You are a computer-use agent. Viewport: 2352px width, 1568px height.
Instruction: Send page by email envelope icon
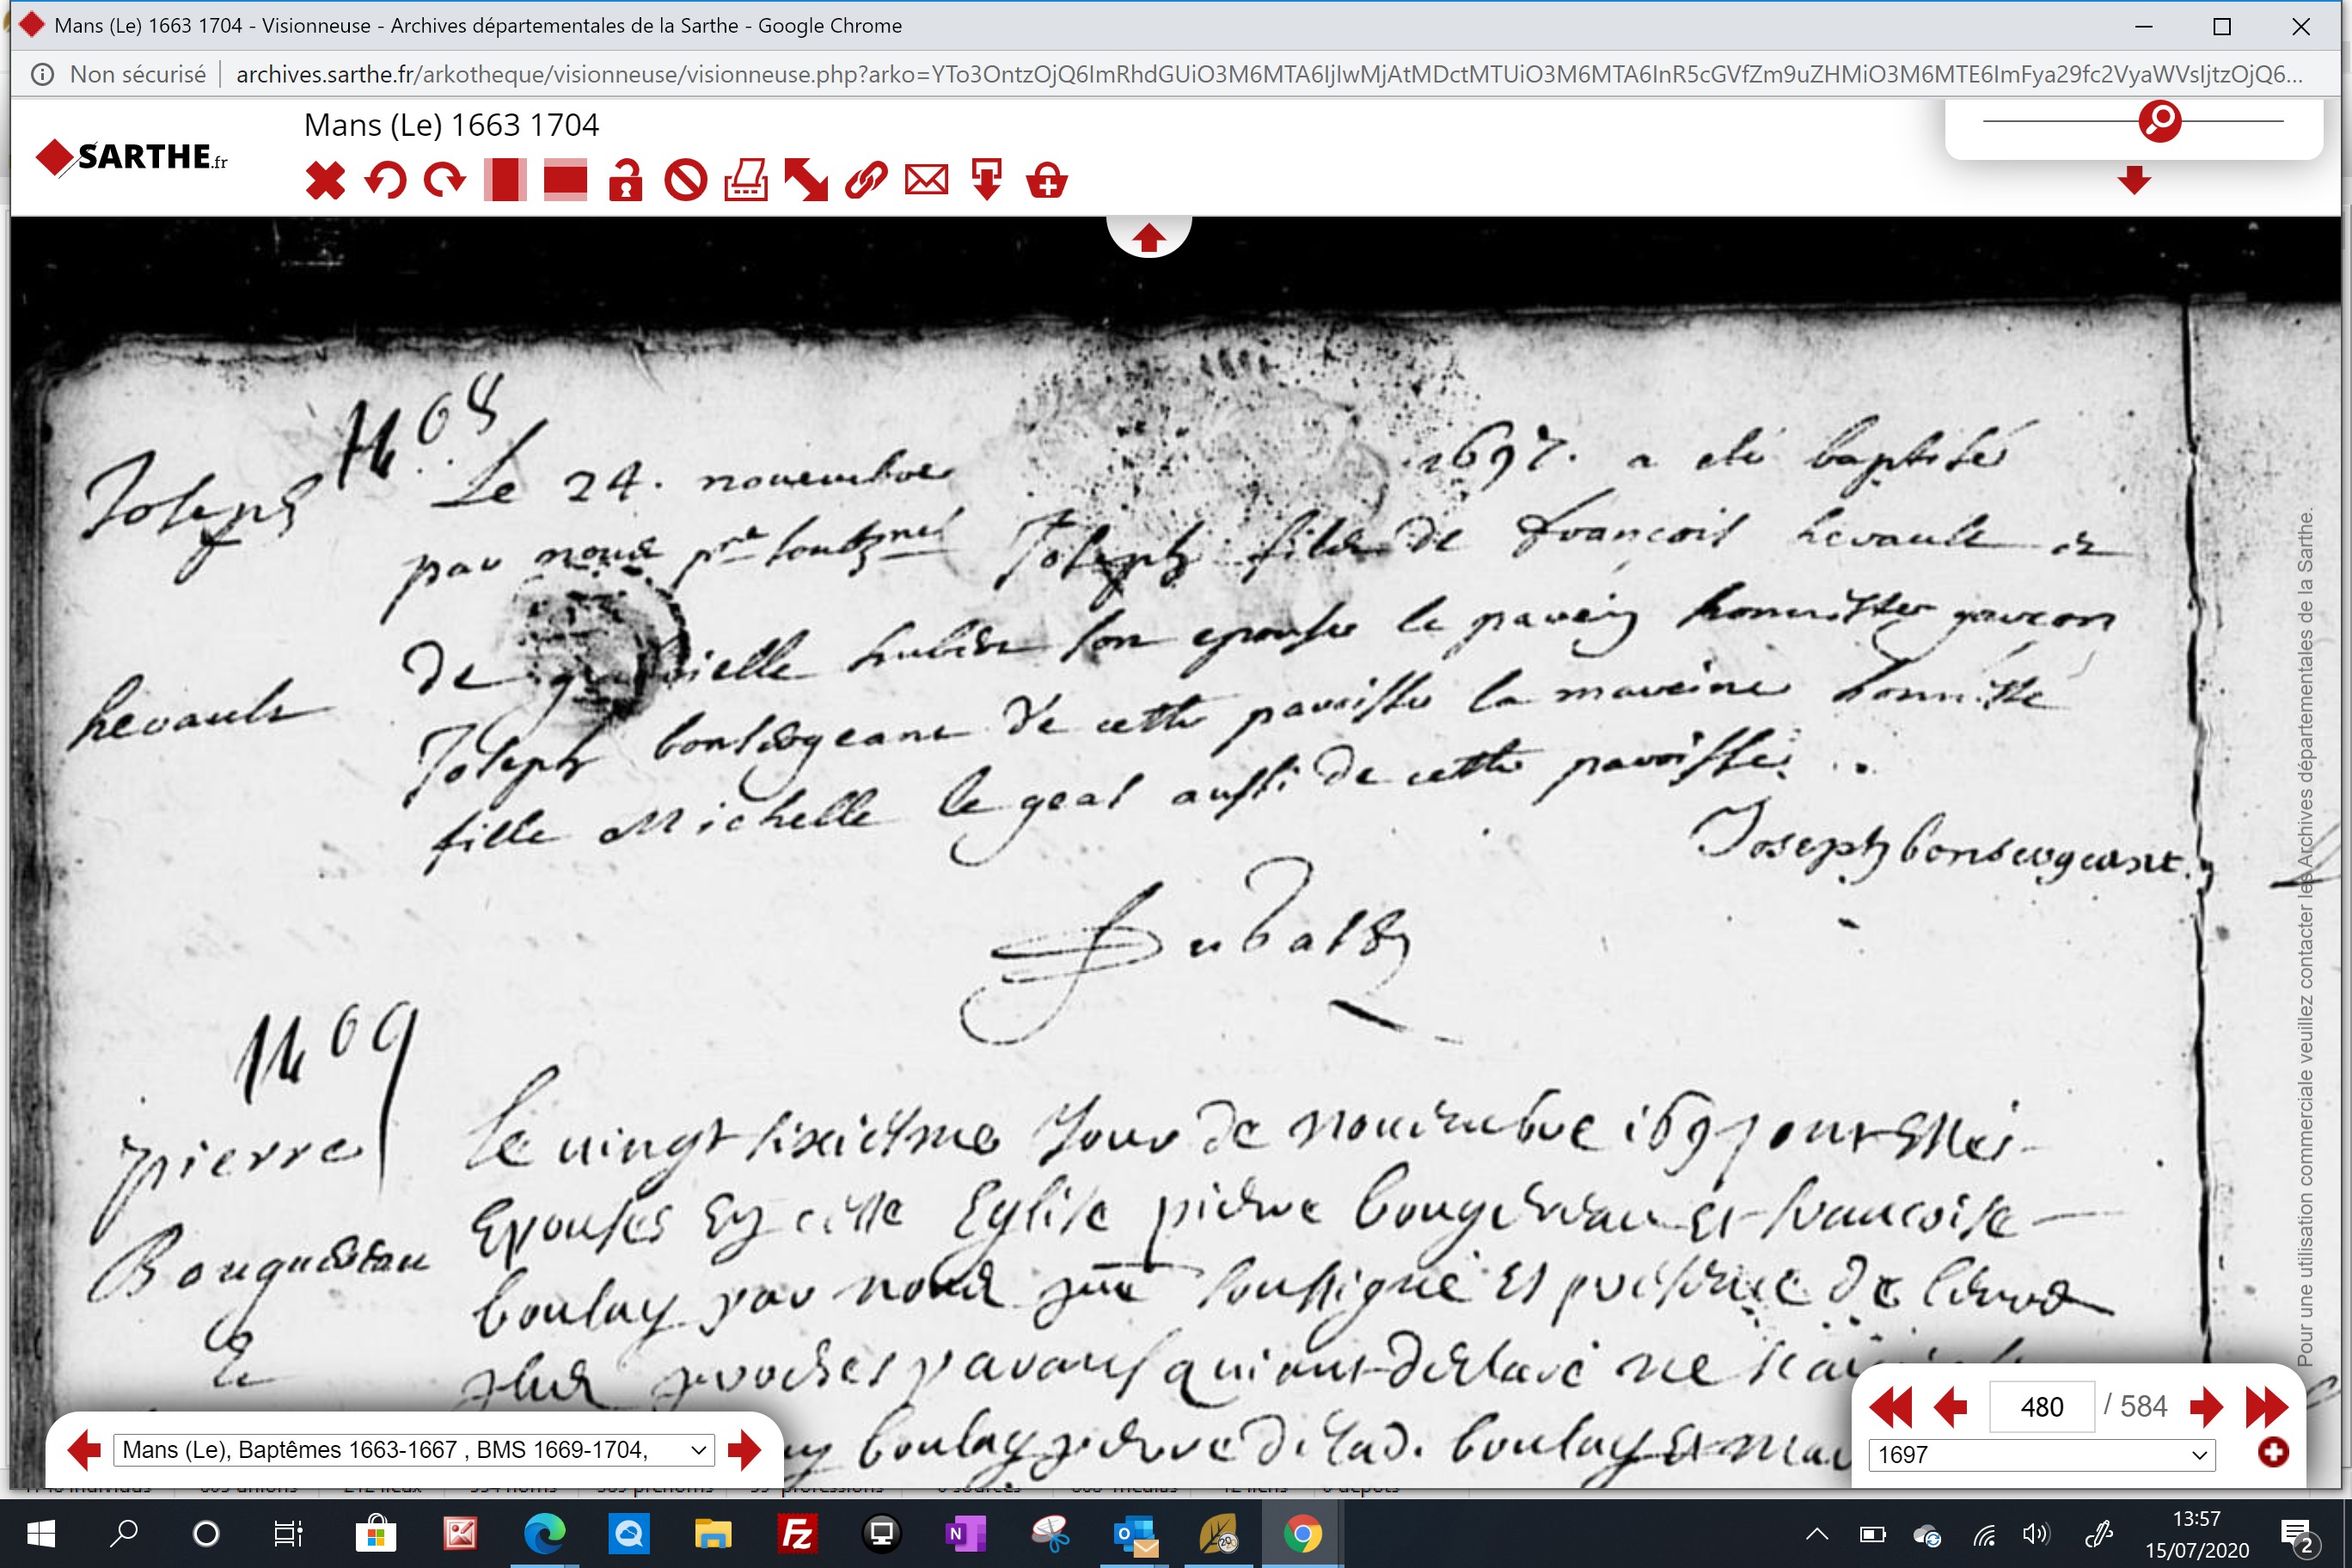pos(926,181)
